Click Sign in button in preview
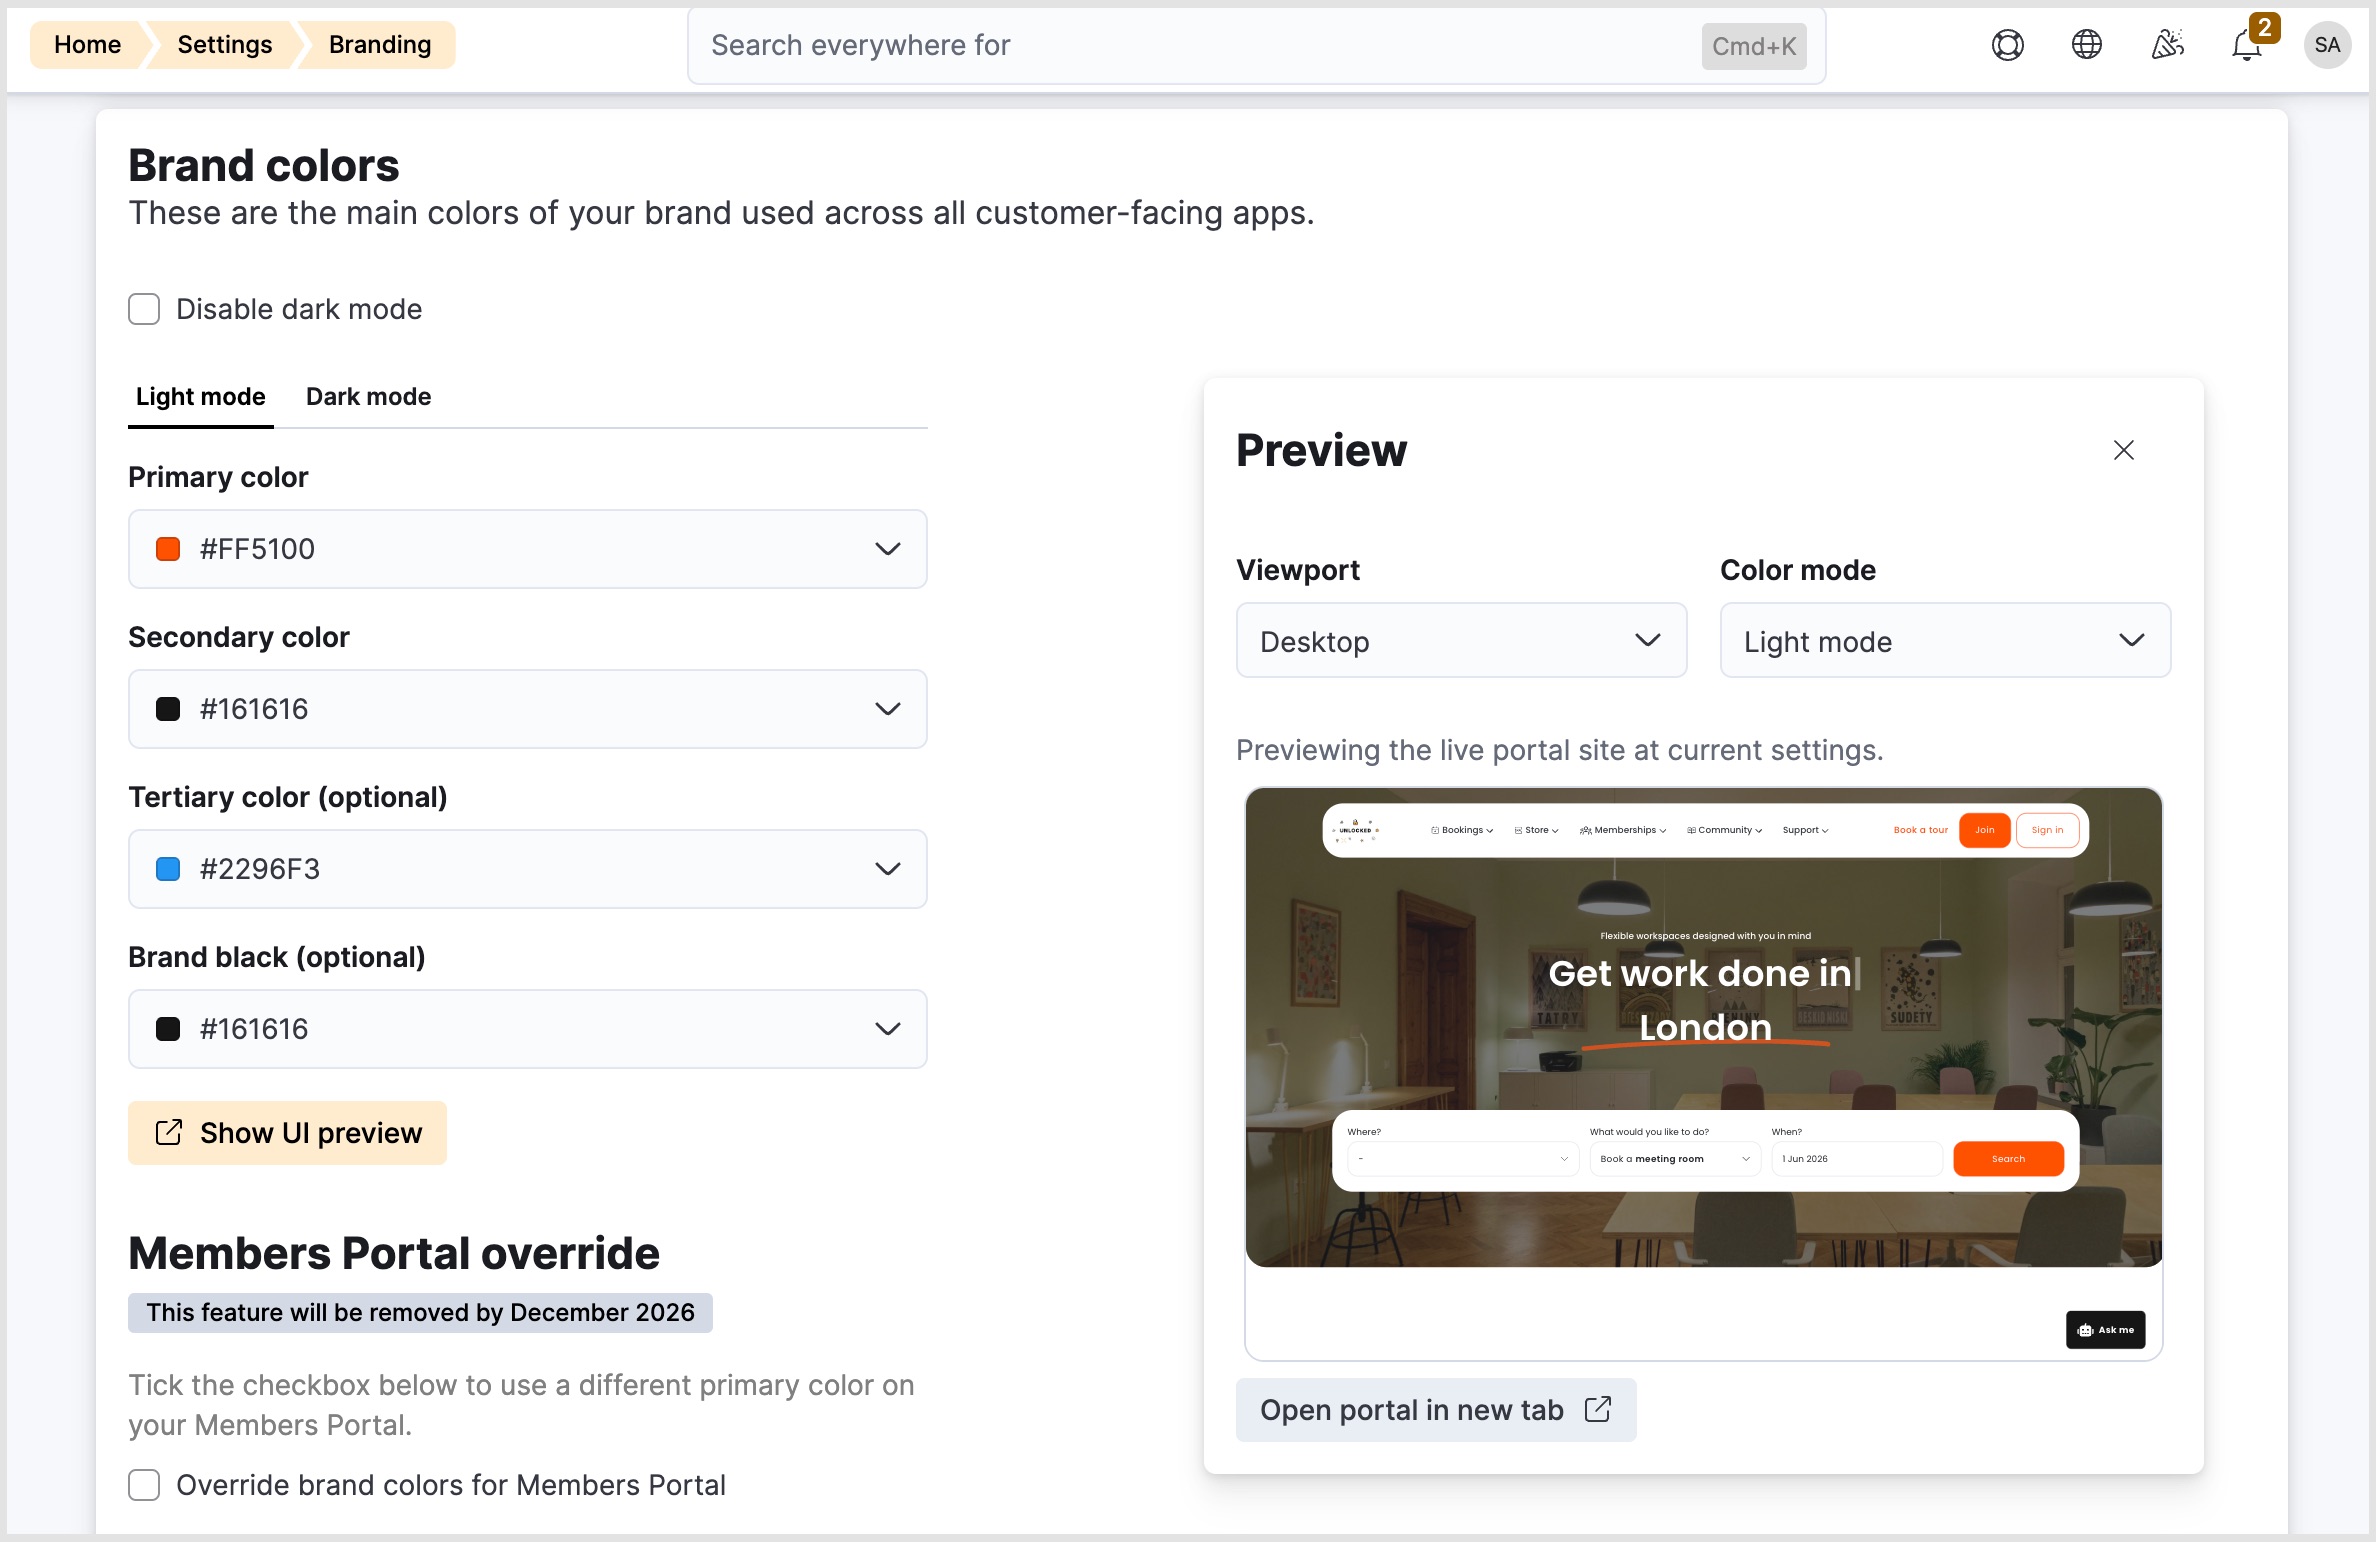The image size is (2376, 1542). coord(2047,830)
